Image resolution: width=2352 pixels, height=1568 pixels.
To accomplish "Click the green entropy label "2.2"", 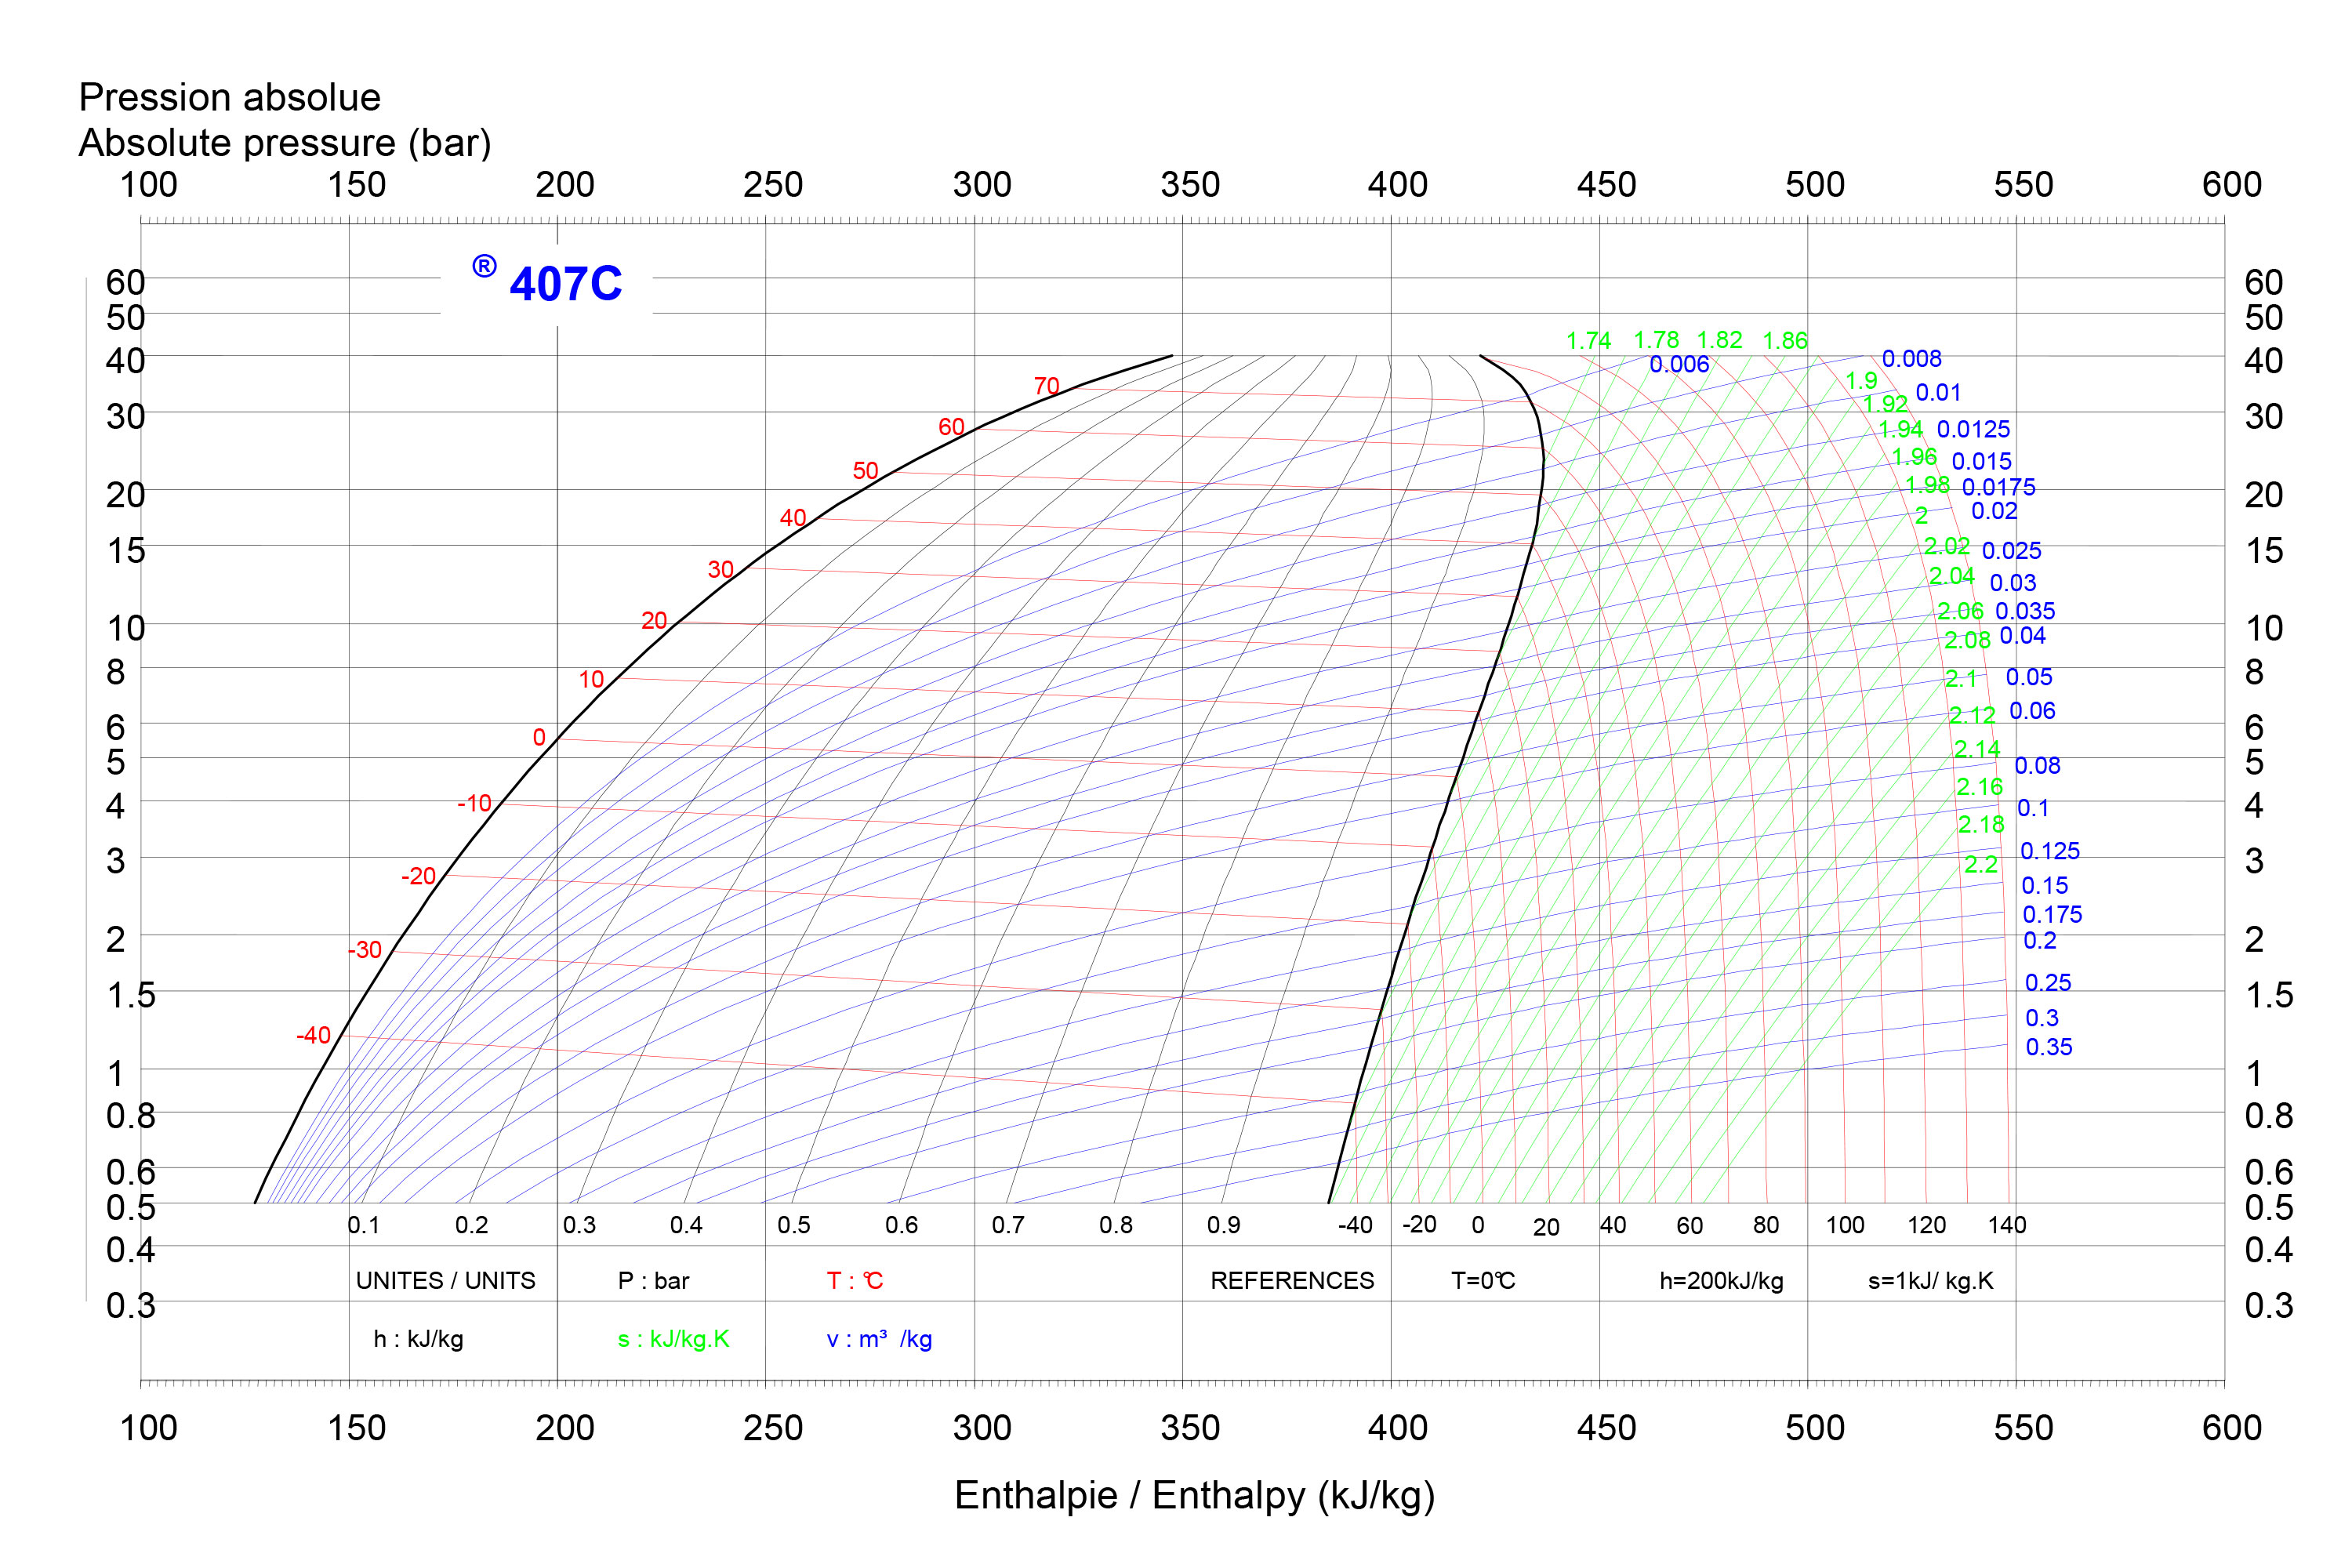I will (1981, 865).
